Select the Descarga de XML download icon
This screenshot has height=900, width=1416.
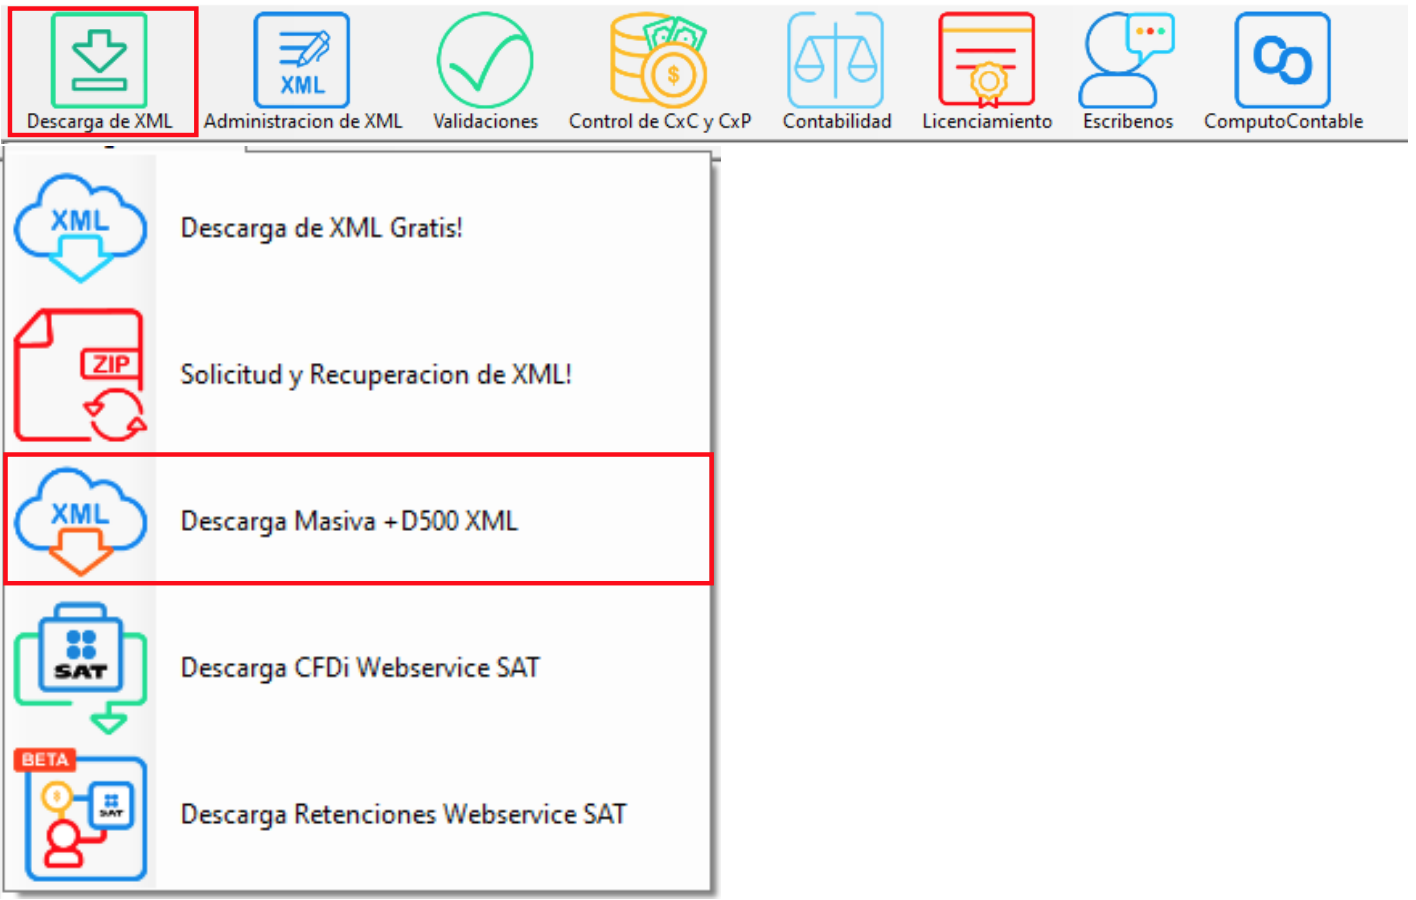(100, 58)
